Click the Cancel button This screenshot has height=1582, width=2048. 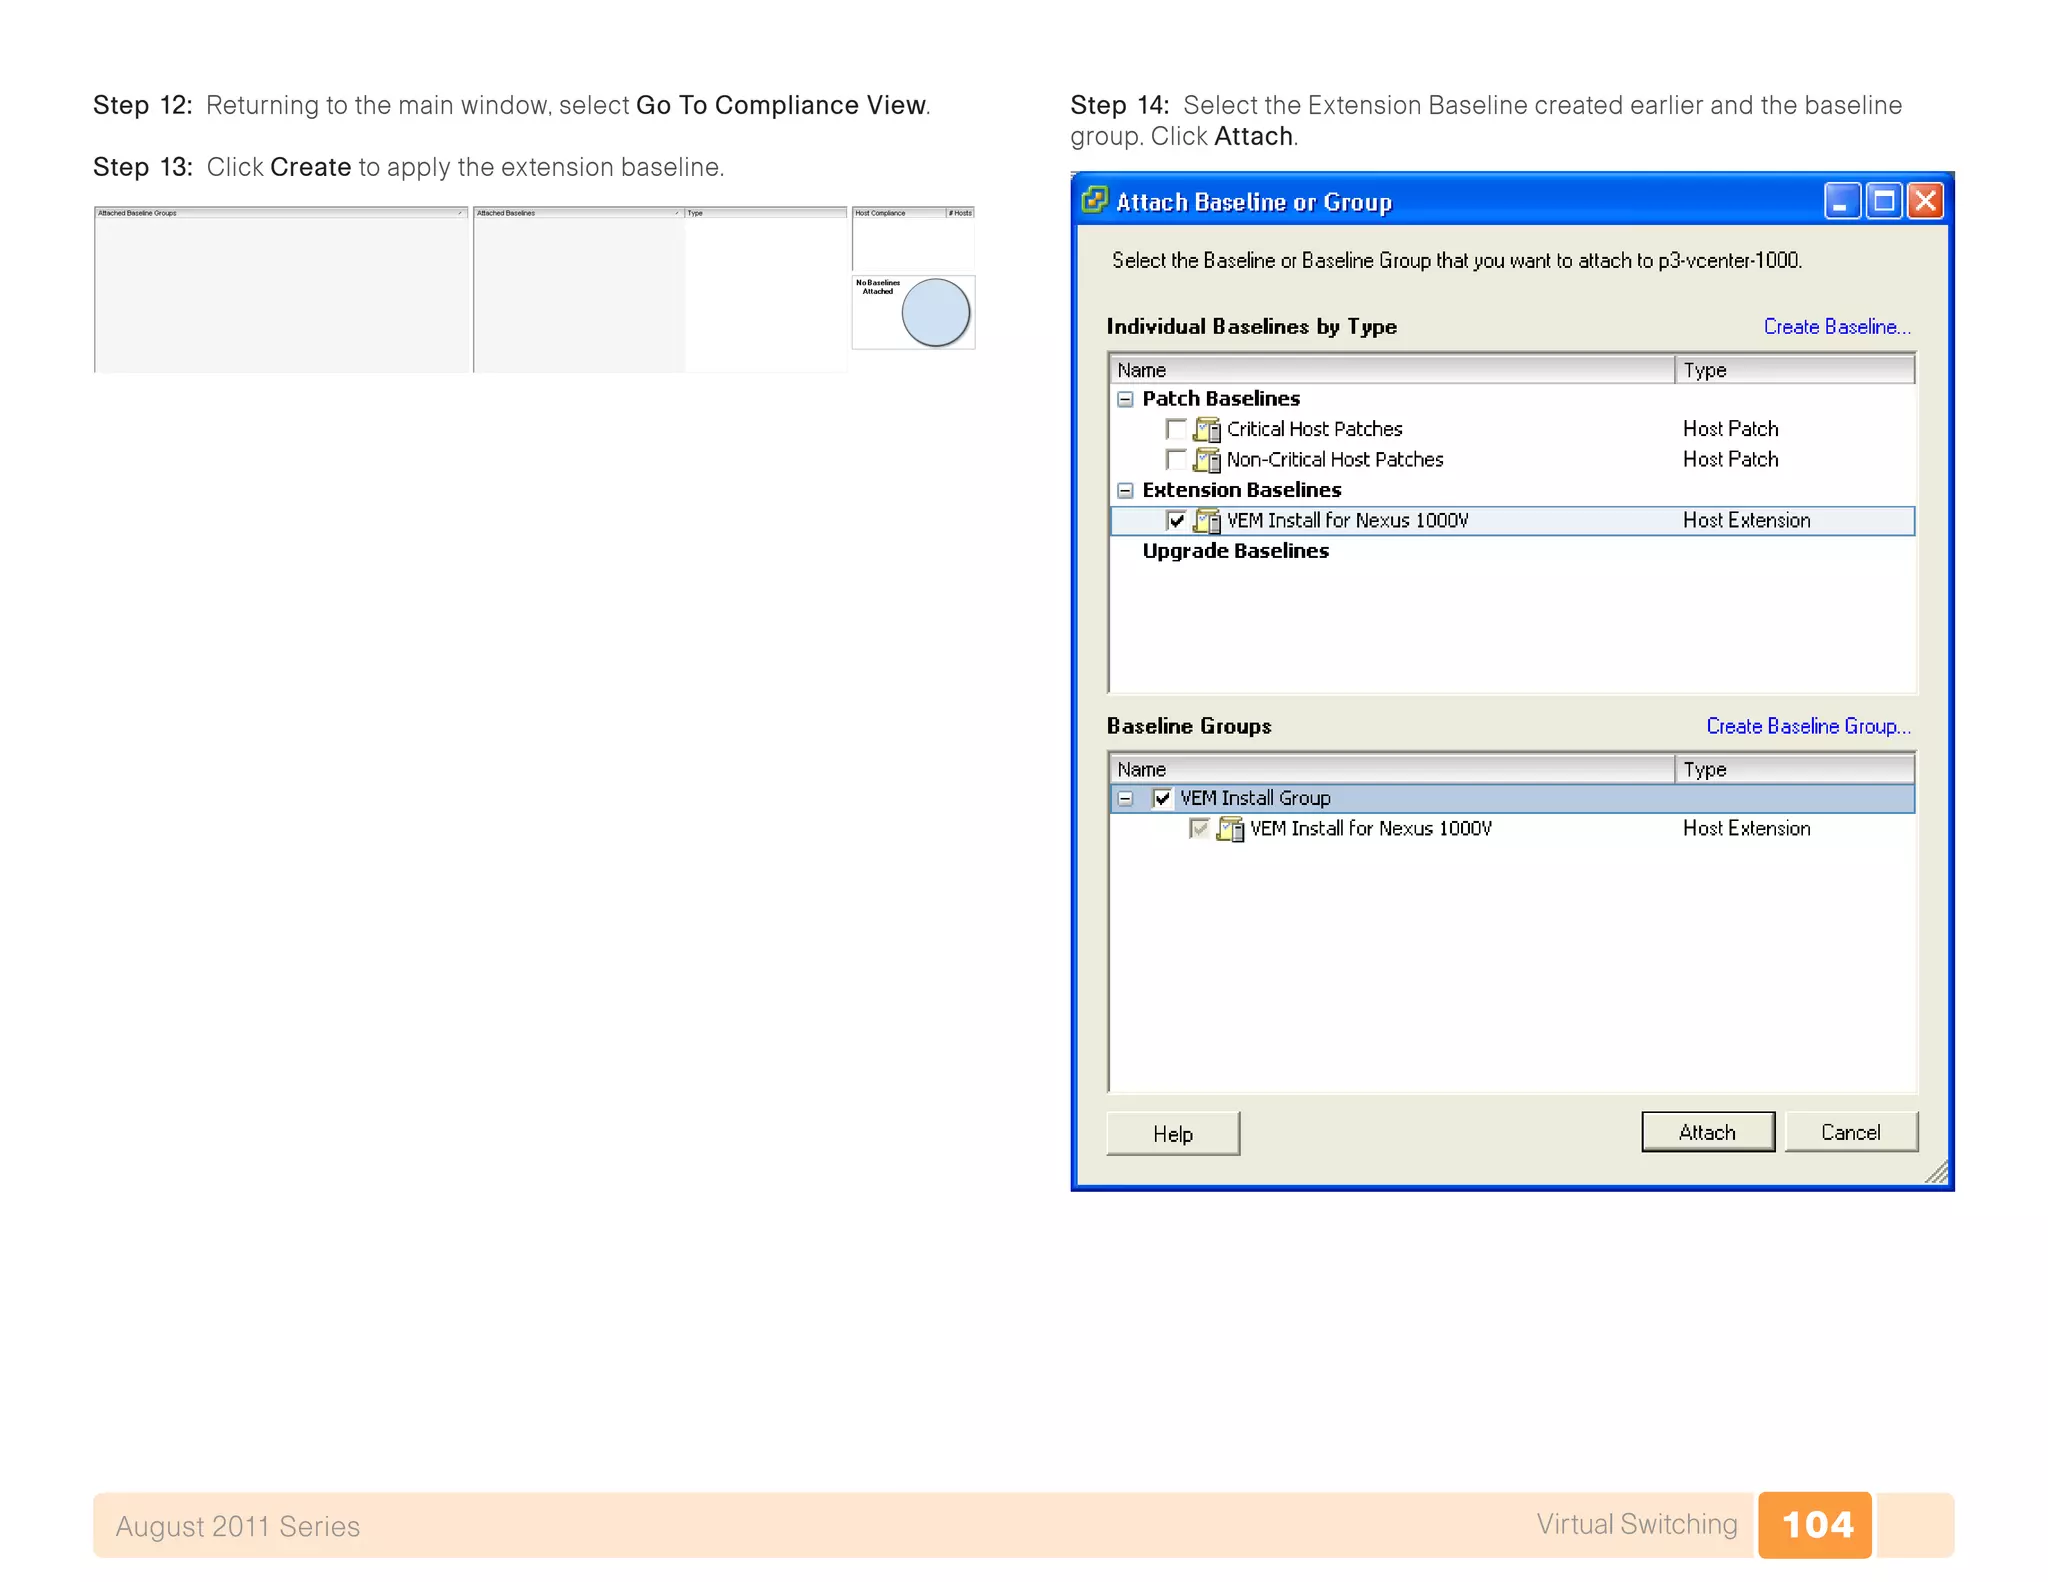tap(1850, 1132)
